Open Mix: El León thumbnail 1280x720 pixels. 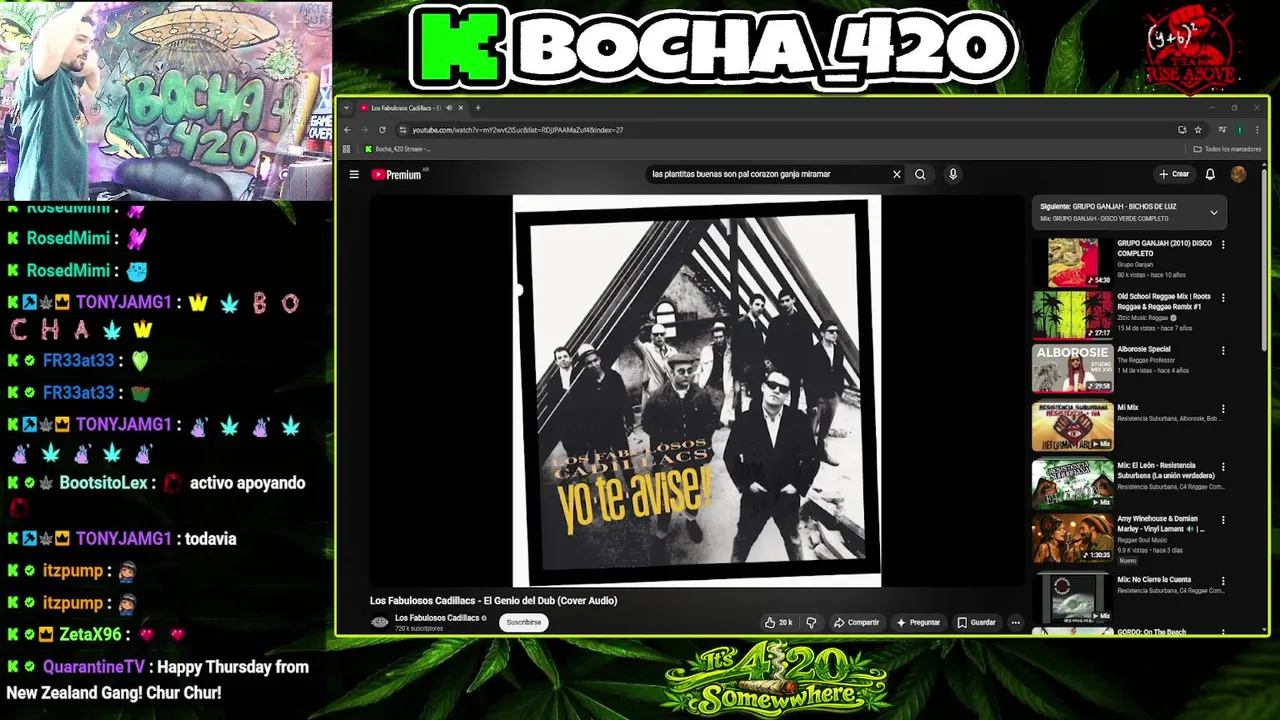click(x=1072, y=484)
